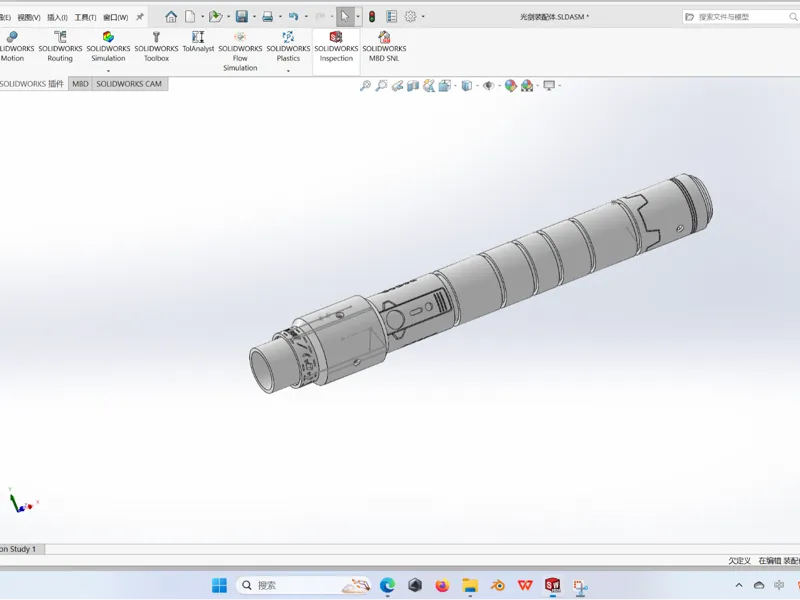Click the Previous View icon
800x600 pixels.
tap(397, 86)
